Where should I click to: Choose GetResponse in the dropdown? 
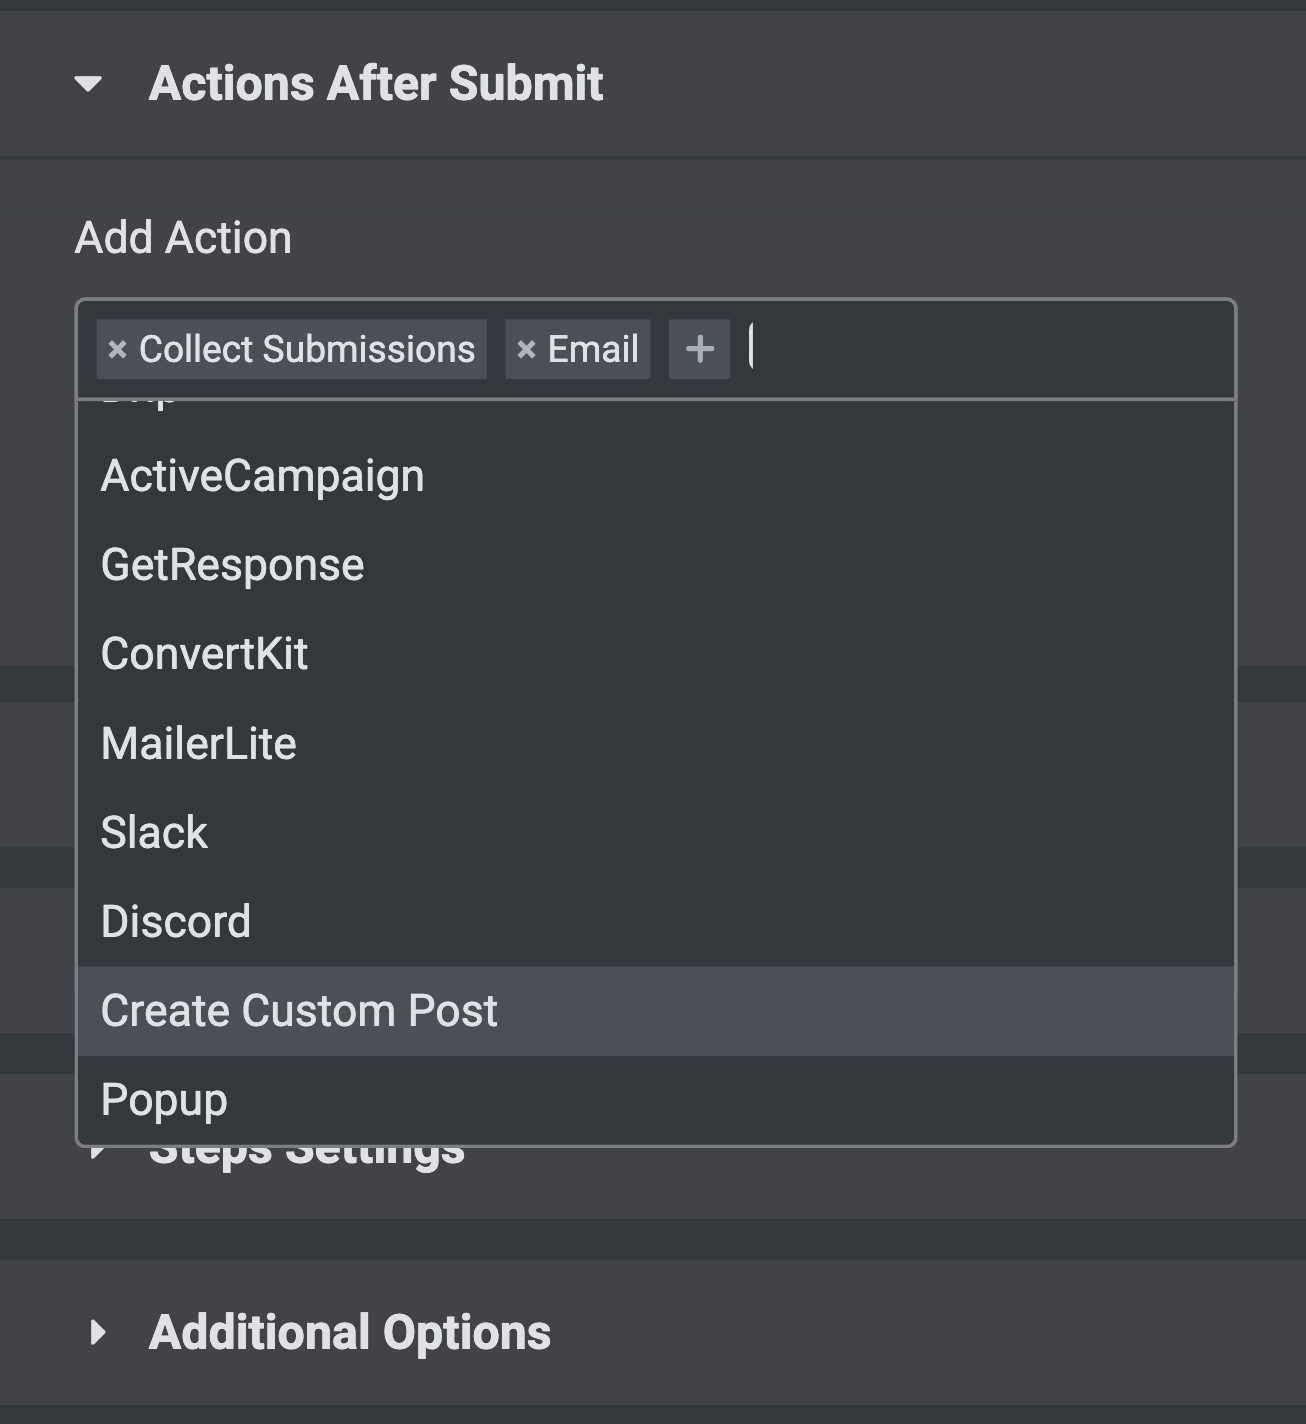click(x=232, y=565)
